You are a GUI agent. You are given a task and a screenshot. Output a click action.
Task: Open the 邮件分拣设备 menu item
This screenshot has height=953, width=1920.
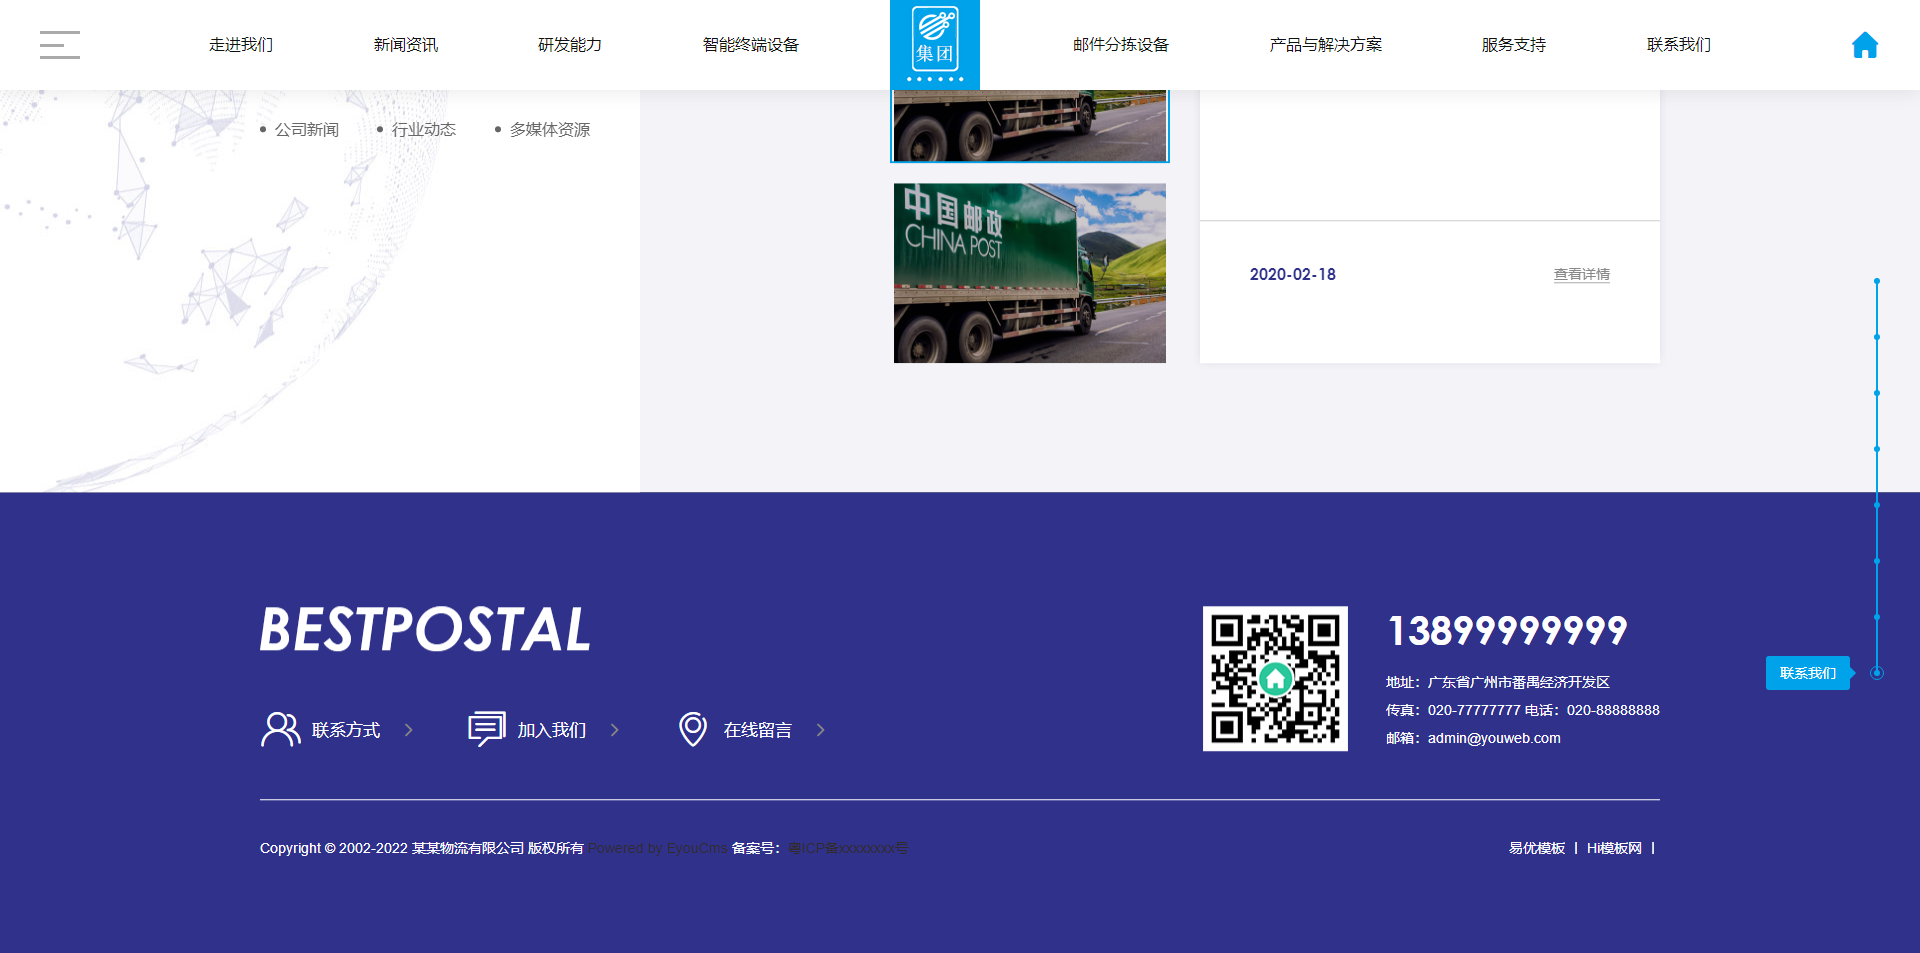click(1121, 45)
